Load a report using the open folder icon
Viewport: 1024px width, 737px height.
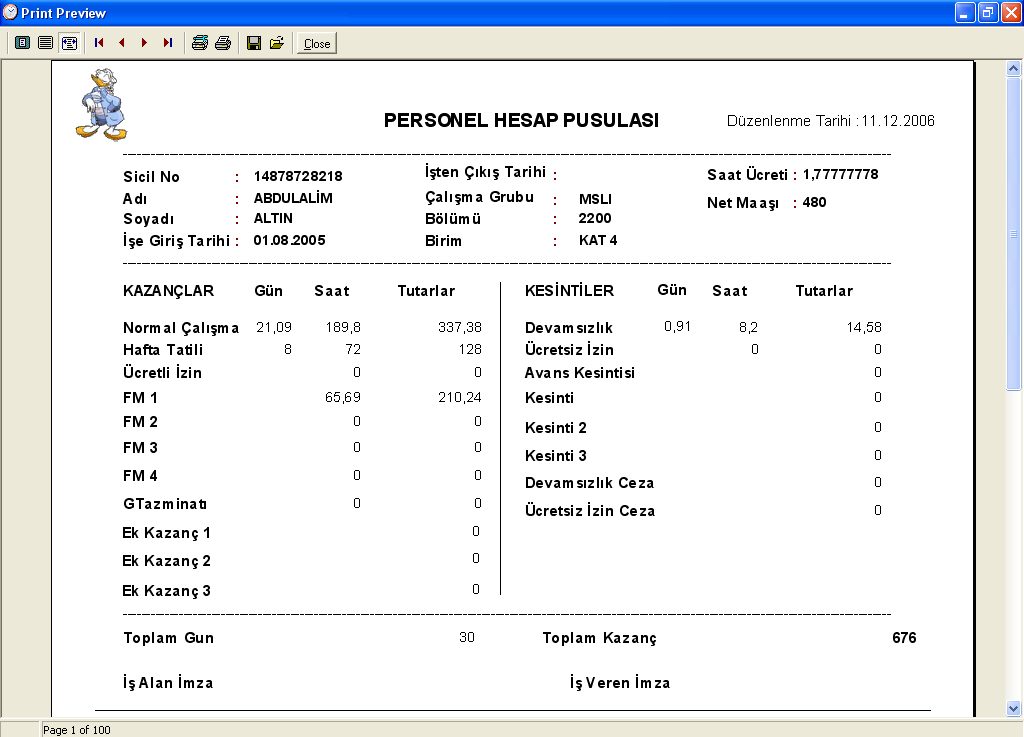pyautogui.click(x=277, y=43)
